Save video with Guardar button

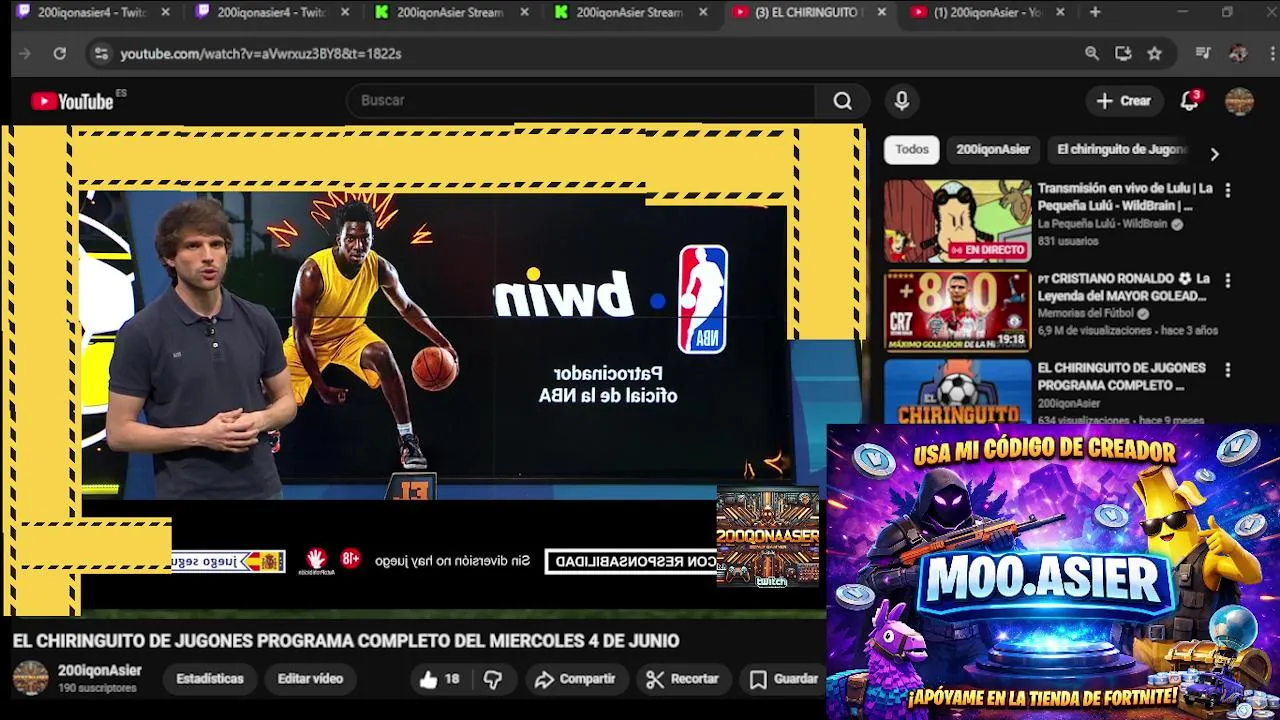pos(784,679)
